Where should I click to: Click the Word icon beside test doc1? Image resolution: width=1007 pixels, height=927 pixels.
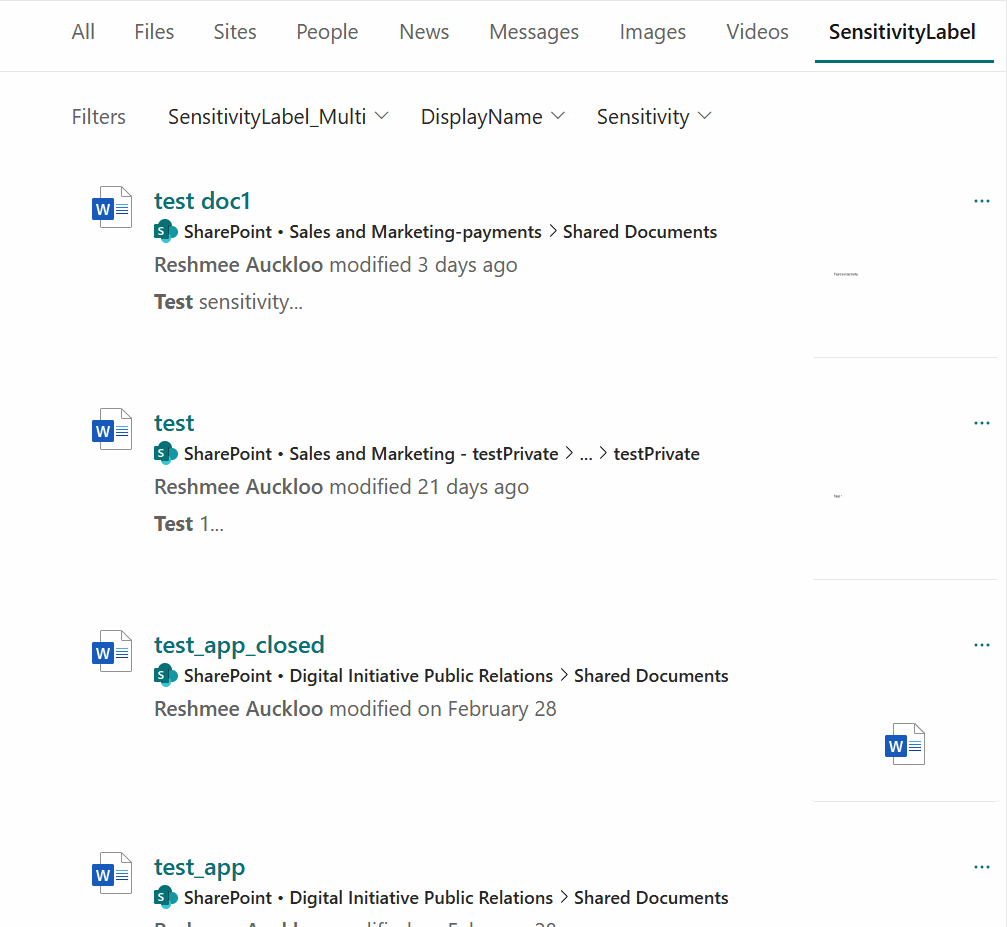(111, 207)
